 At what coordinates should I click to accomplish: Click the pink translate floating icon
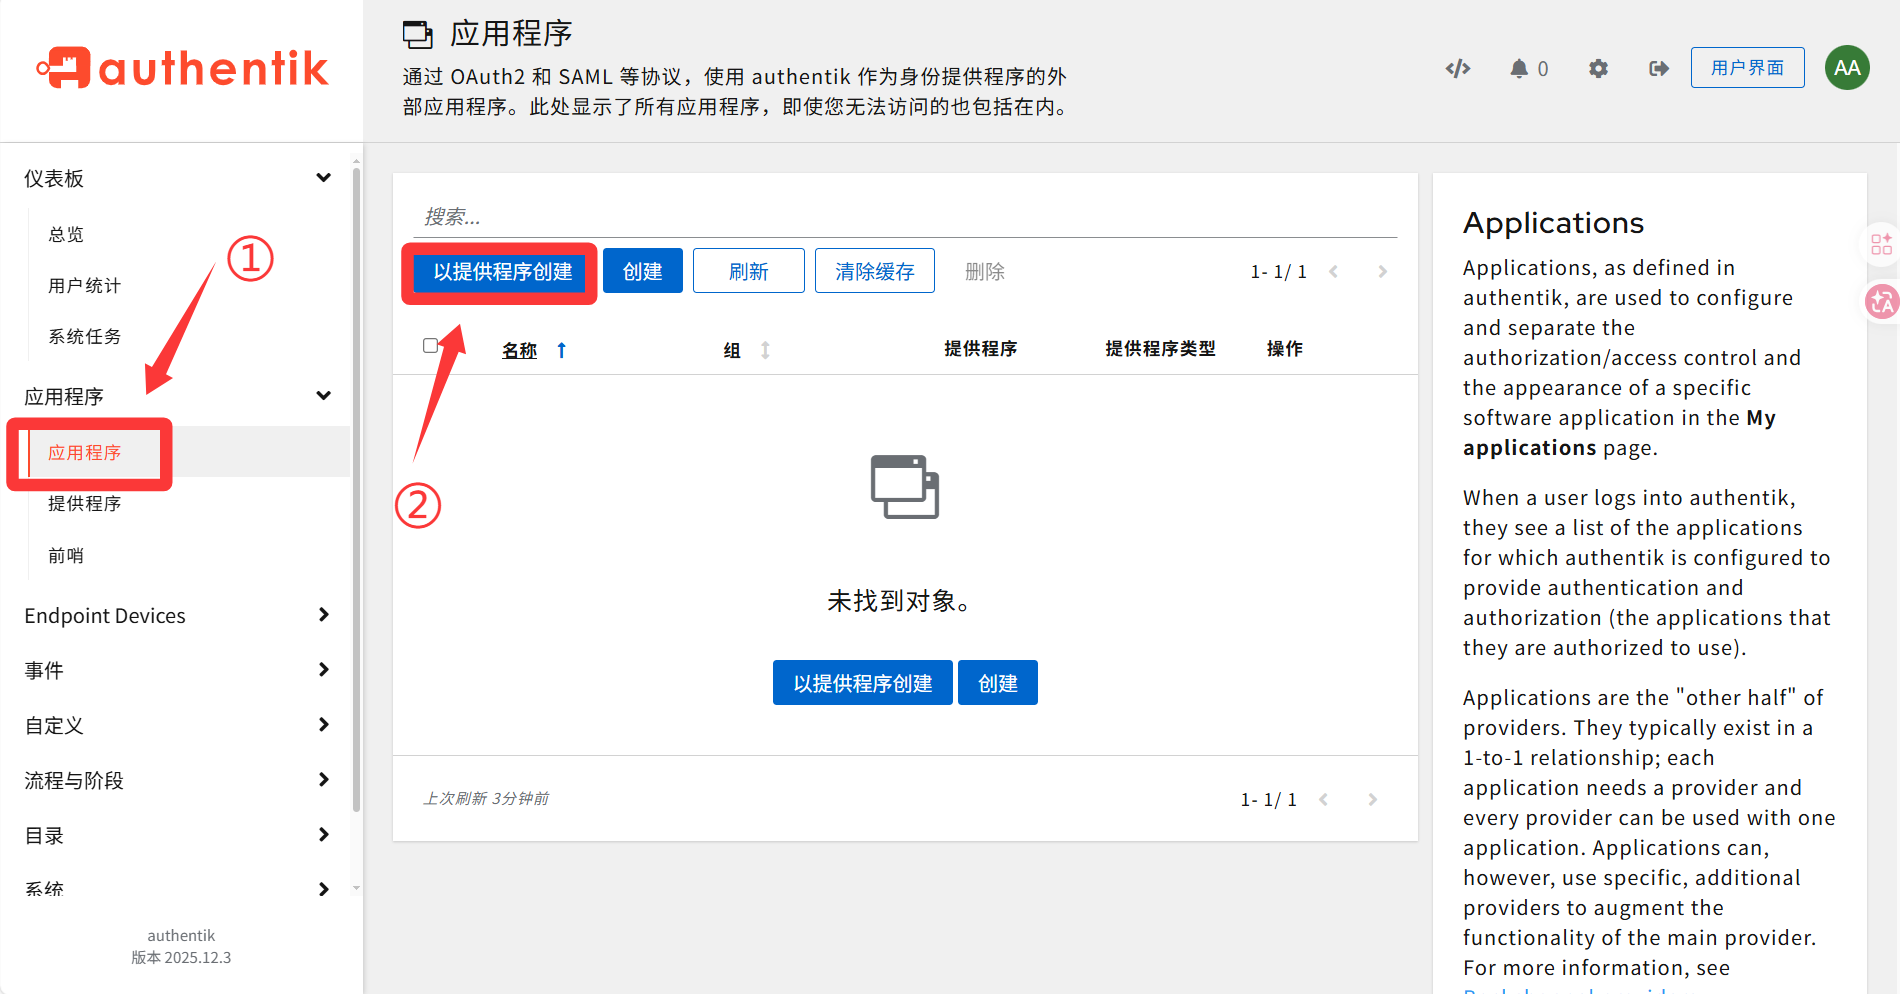1881,301
